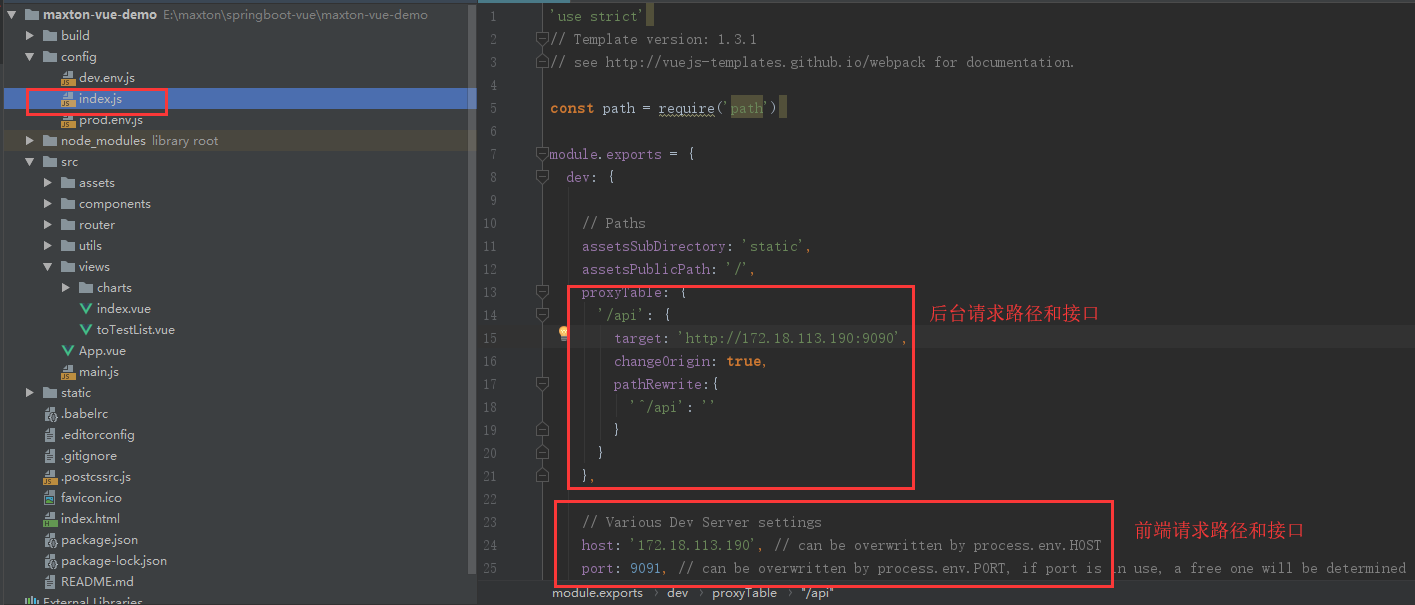This screenshot has height=605, width=1415.
Task: Click the package.json file icon
Action: 49,540
